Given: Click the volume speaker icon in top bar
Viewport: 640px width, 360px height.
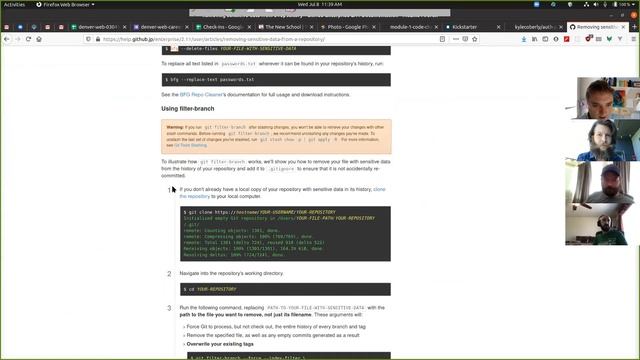Looking at the screenshot, I should [x=596, y=4].
